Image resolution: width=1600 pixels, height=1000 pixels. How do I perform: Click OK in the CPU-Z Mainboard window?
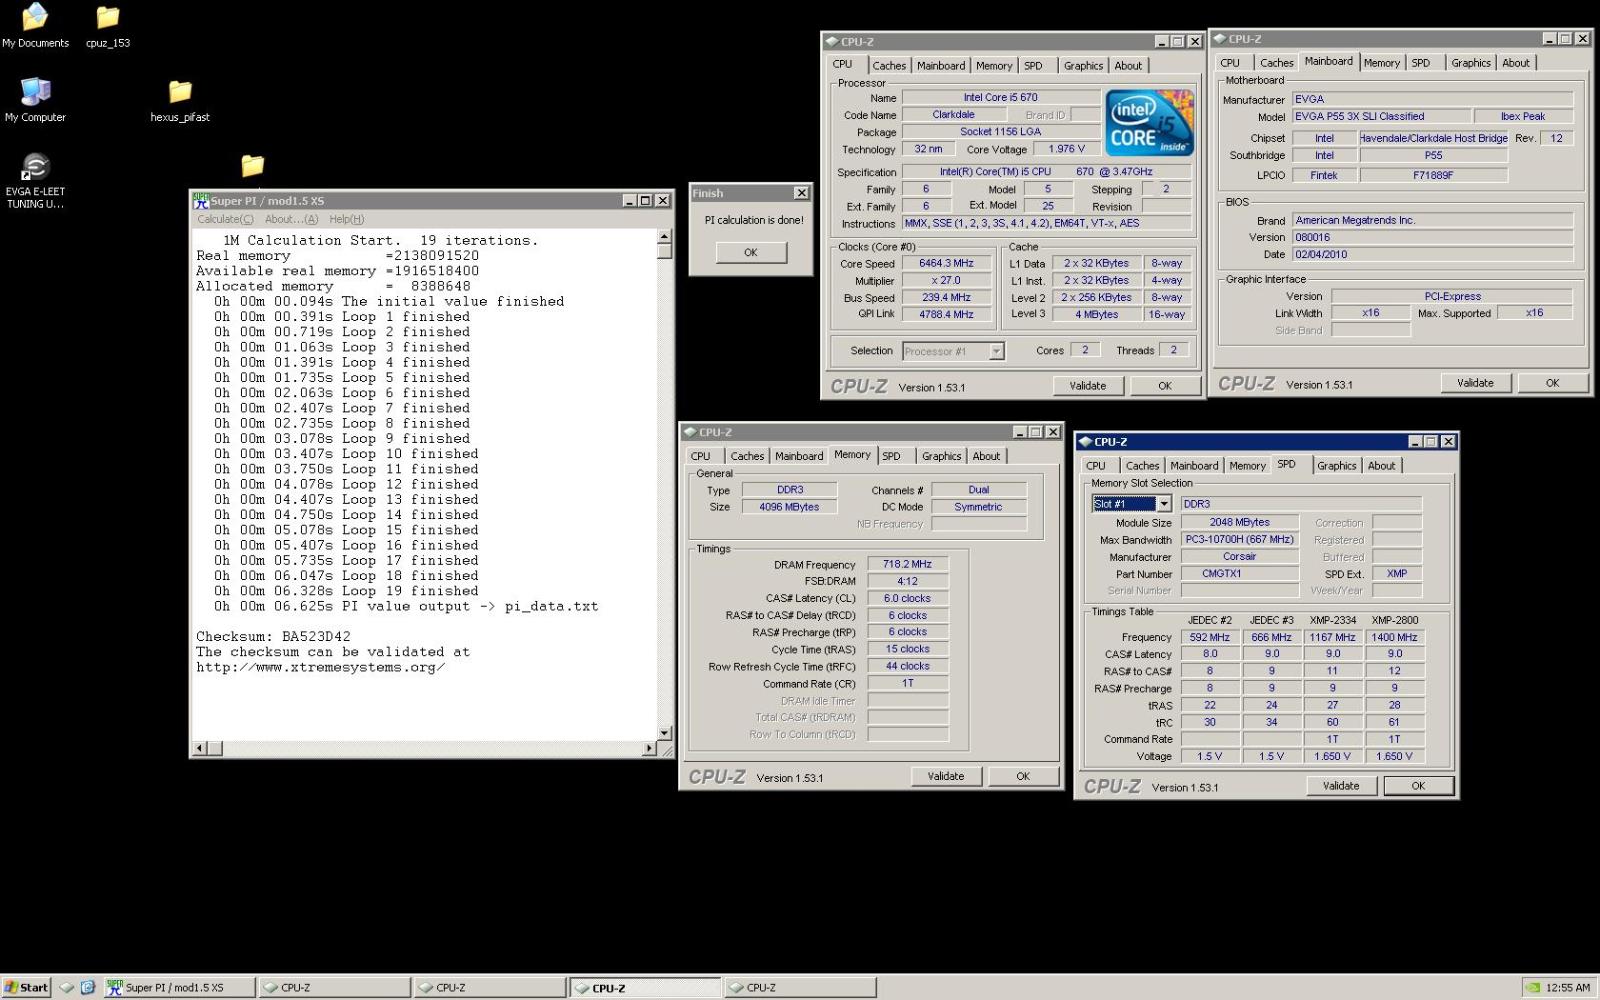coord(1552,383)
